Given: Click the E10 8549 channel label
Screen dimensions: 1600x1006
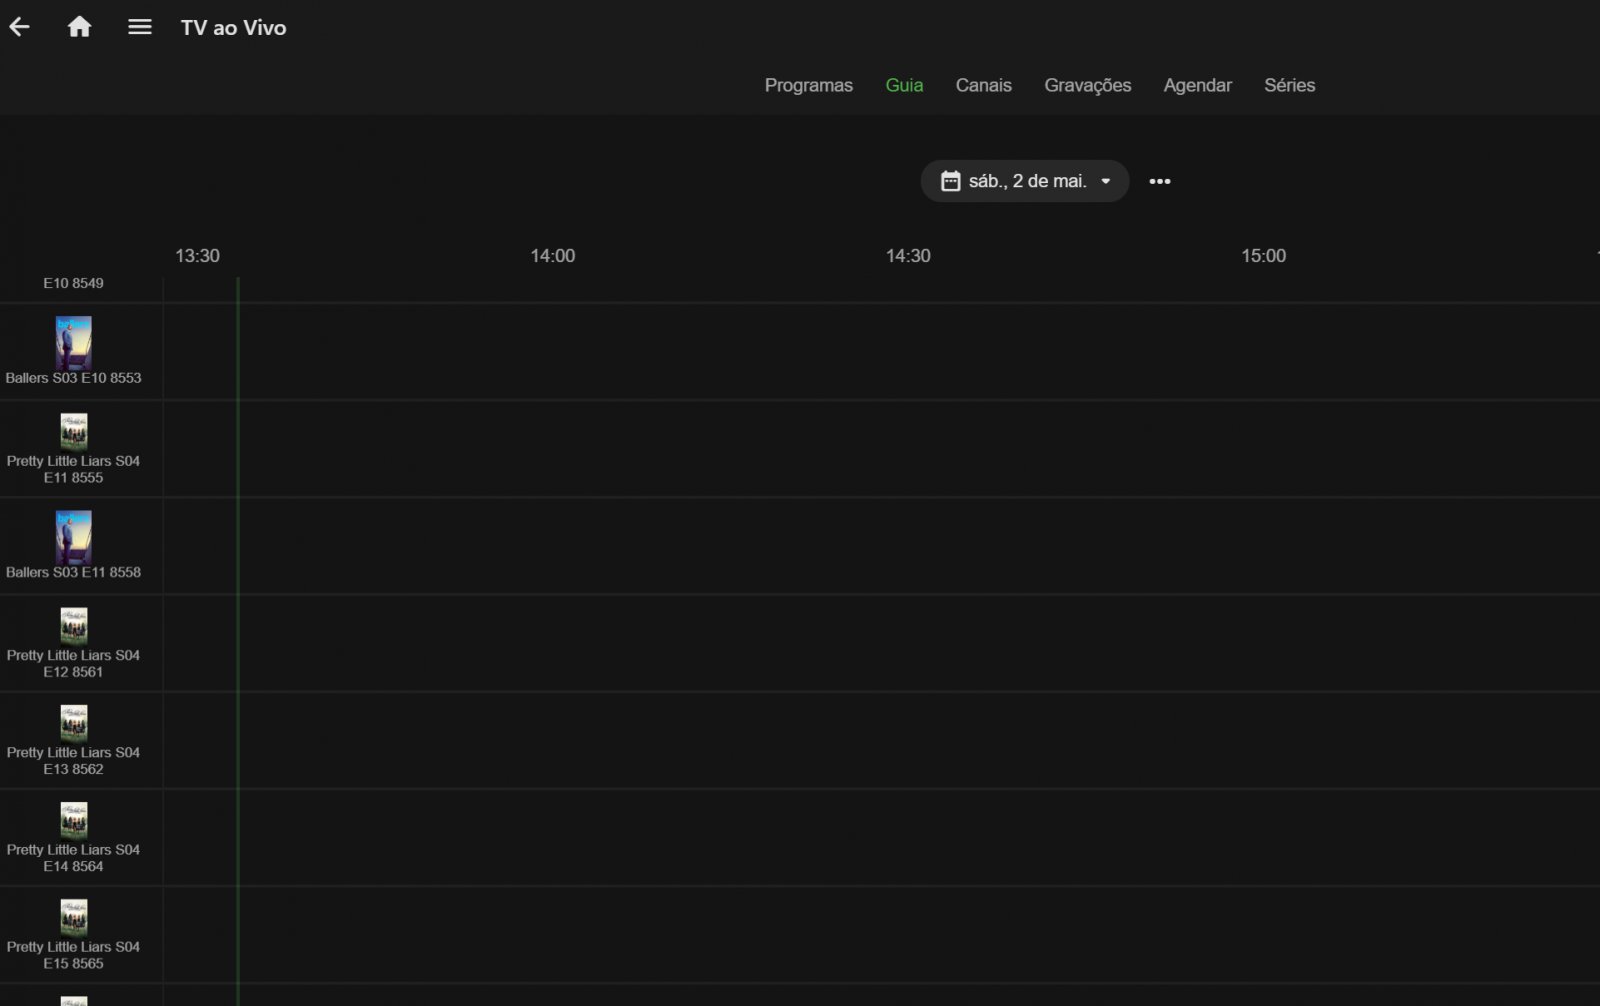Looking at the screenshot, I should click(73, 283).
